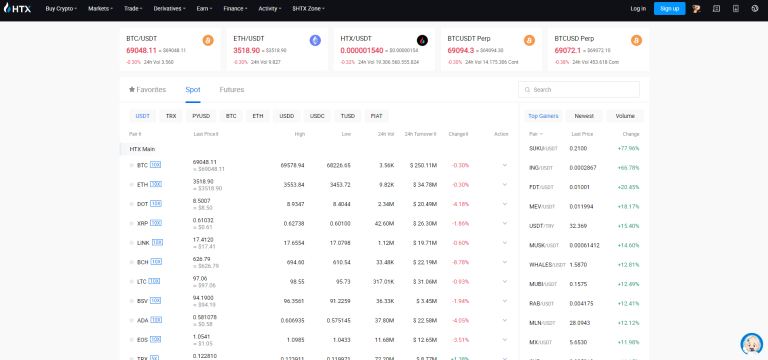Click the 10X margin badge beside ADA

pos(156,320)
